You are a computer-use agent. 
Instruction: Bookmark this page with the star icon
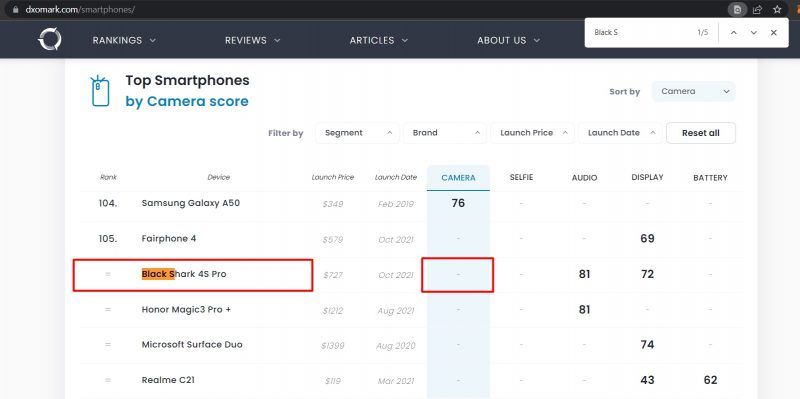tap(777, 9)
